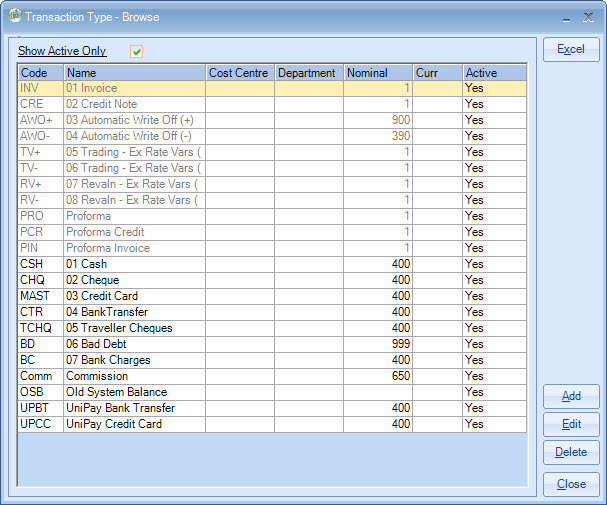Image resolution: width=607 pixels, height=505 pixels.
Task: Click the Add button
Action: click(x=571, y=396)
